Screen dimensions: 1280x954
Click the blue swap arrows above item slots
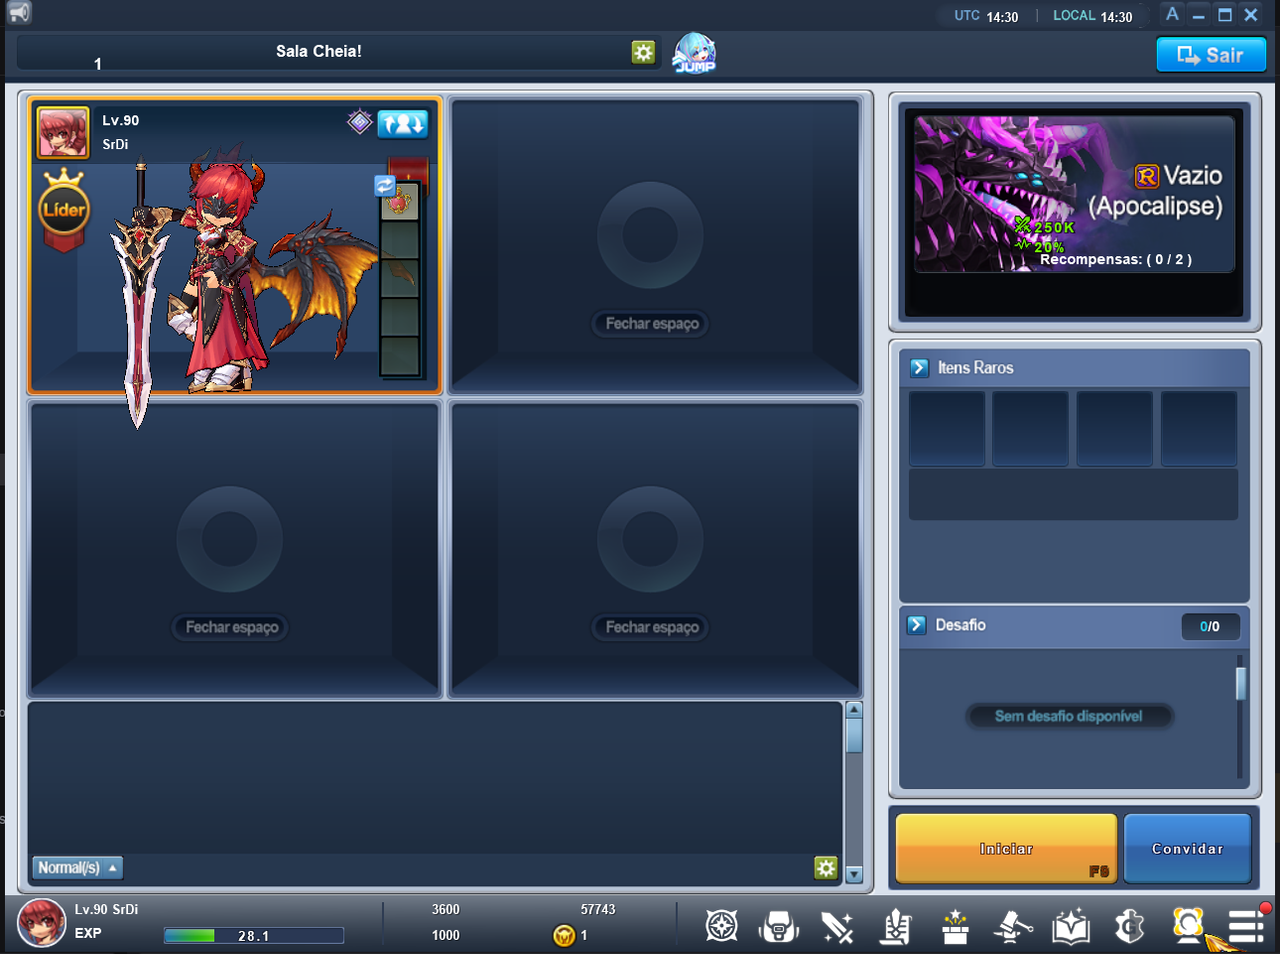click(x=385, y=186)
